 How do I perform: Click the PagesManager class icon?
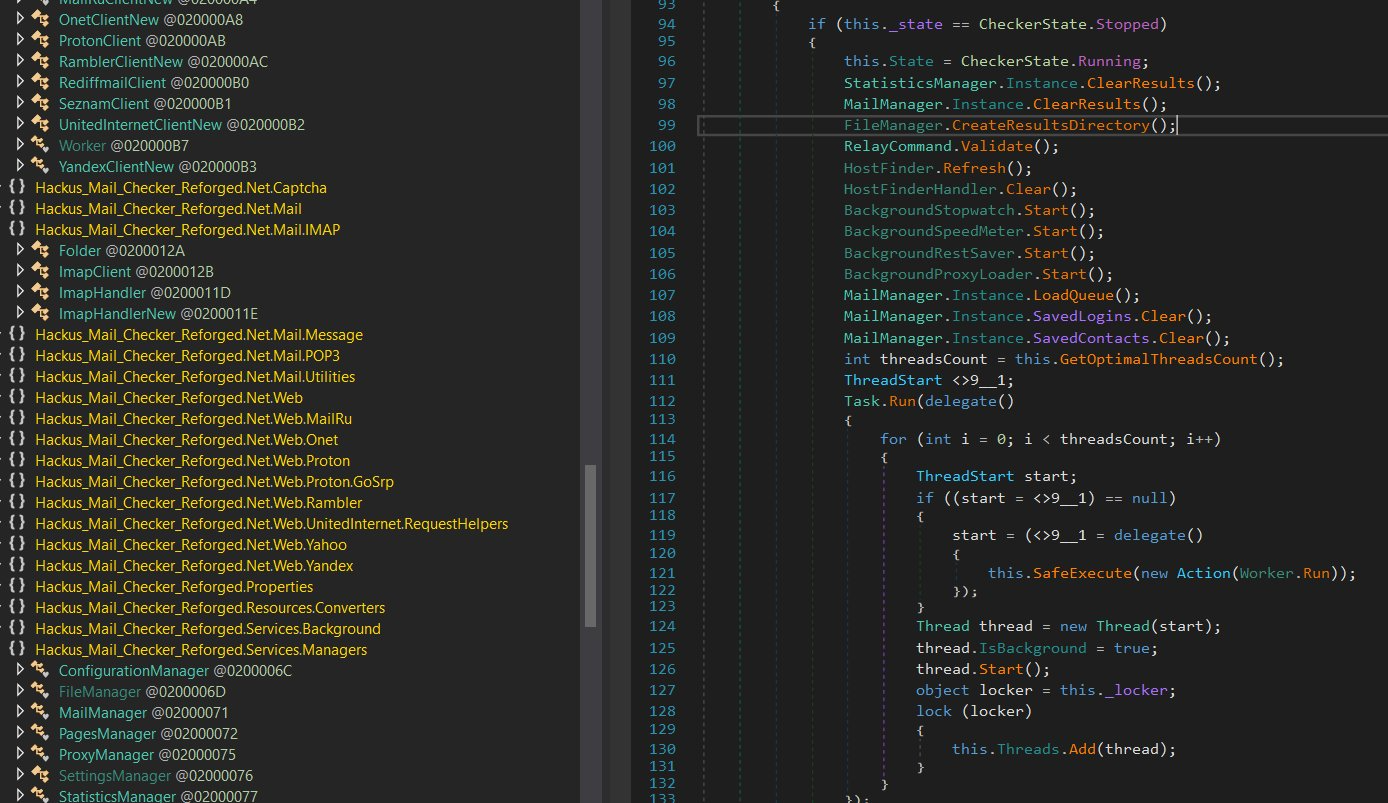coord(41,734)
